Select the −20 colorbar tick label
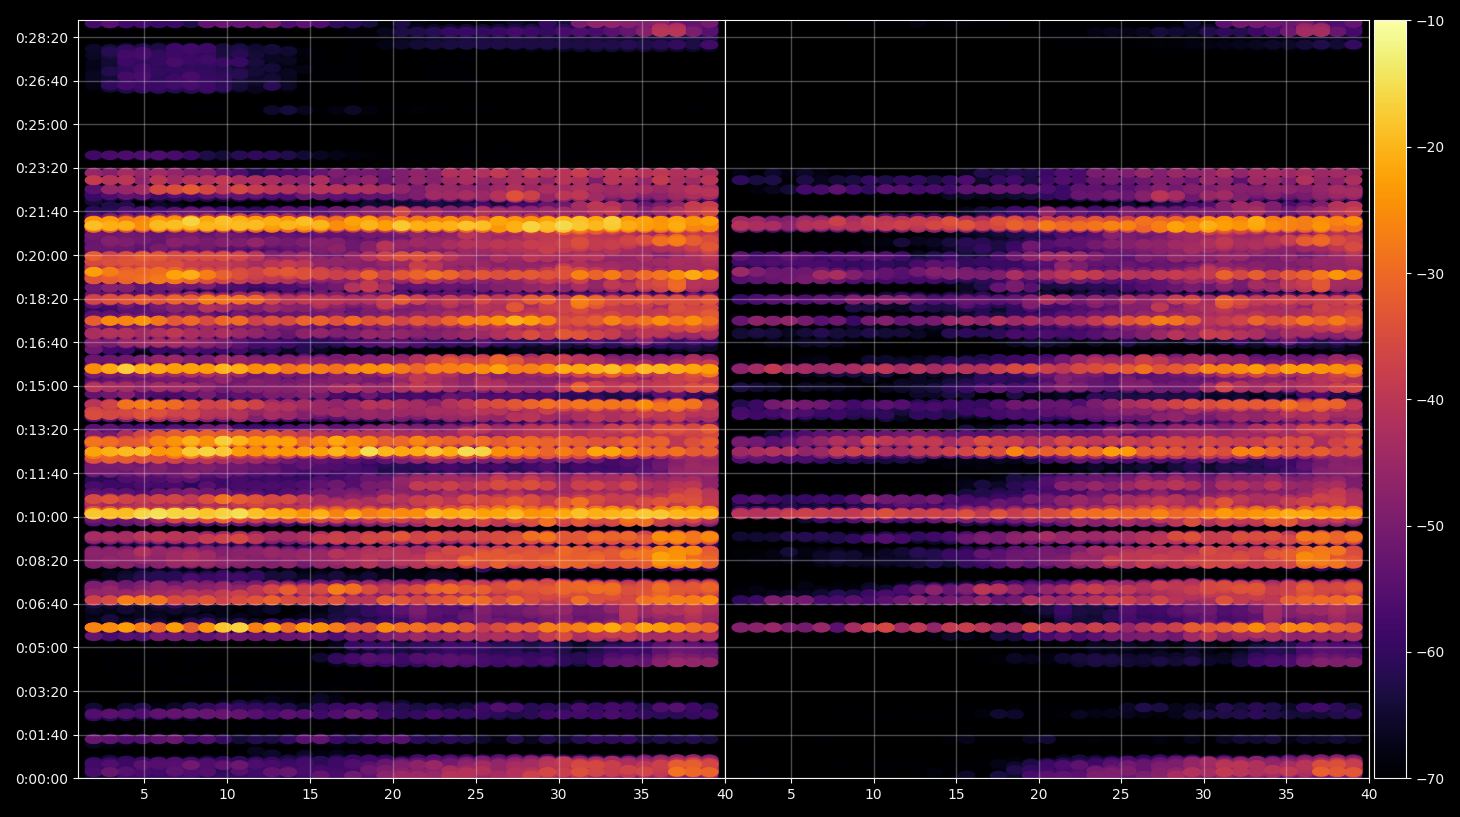Viewport: 1460px width, 817px height. pyautogui.click(x=1431, y=147)
